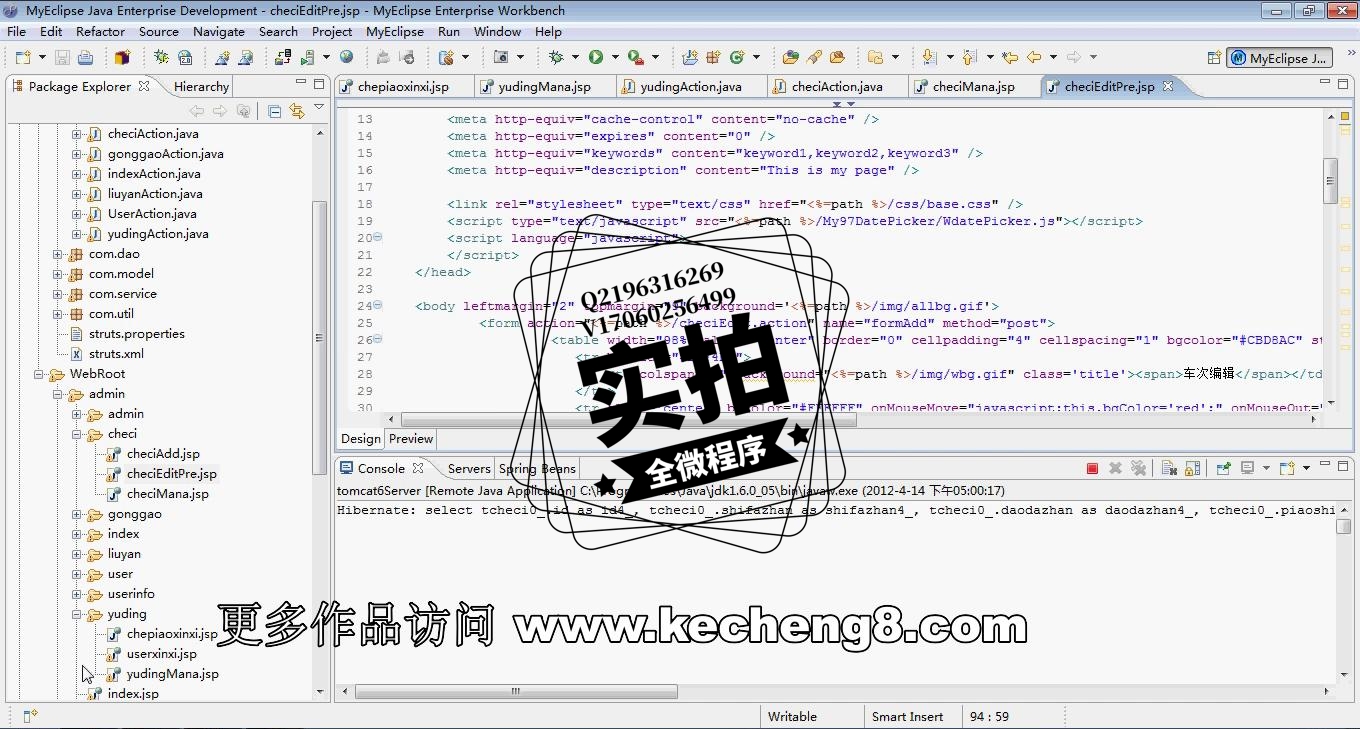Click the screenshot capture camera icon
The height and width of the screenshot is (729, 1360).
(x=501, y=58)
